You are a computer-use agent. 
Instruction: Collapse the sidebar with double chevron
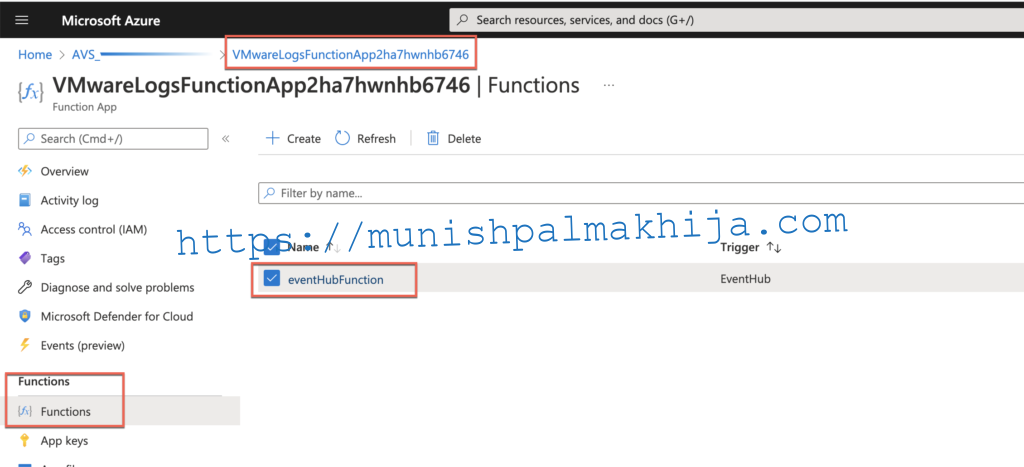pyautogui.click(x=226, y=138)
